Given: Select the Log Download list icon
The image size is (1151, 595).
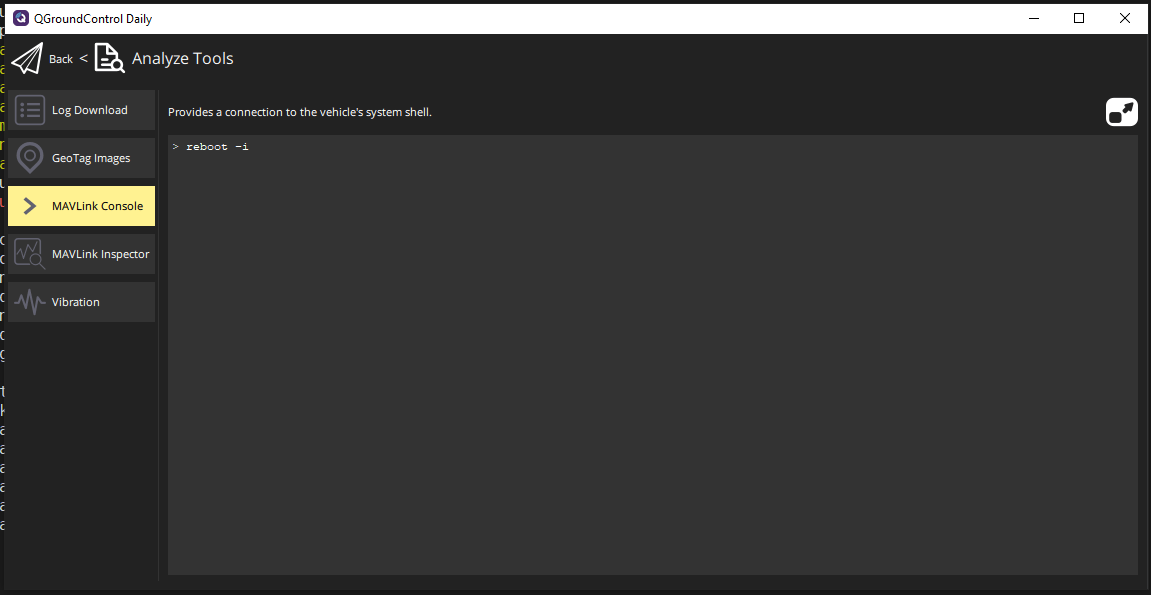Looking at the screenshot, I should click(x=29, y=109).
